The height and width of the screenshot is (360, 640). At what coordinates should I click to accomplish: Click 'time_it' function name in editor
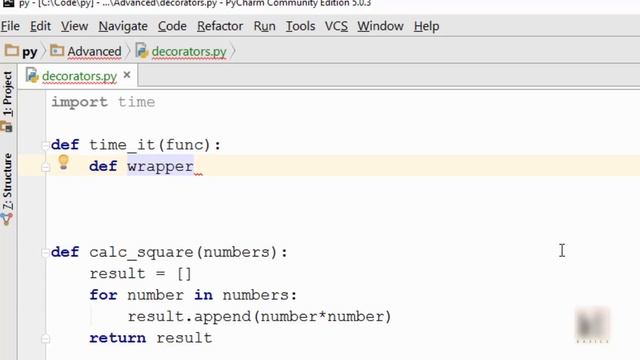tap(122, 145)
